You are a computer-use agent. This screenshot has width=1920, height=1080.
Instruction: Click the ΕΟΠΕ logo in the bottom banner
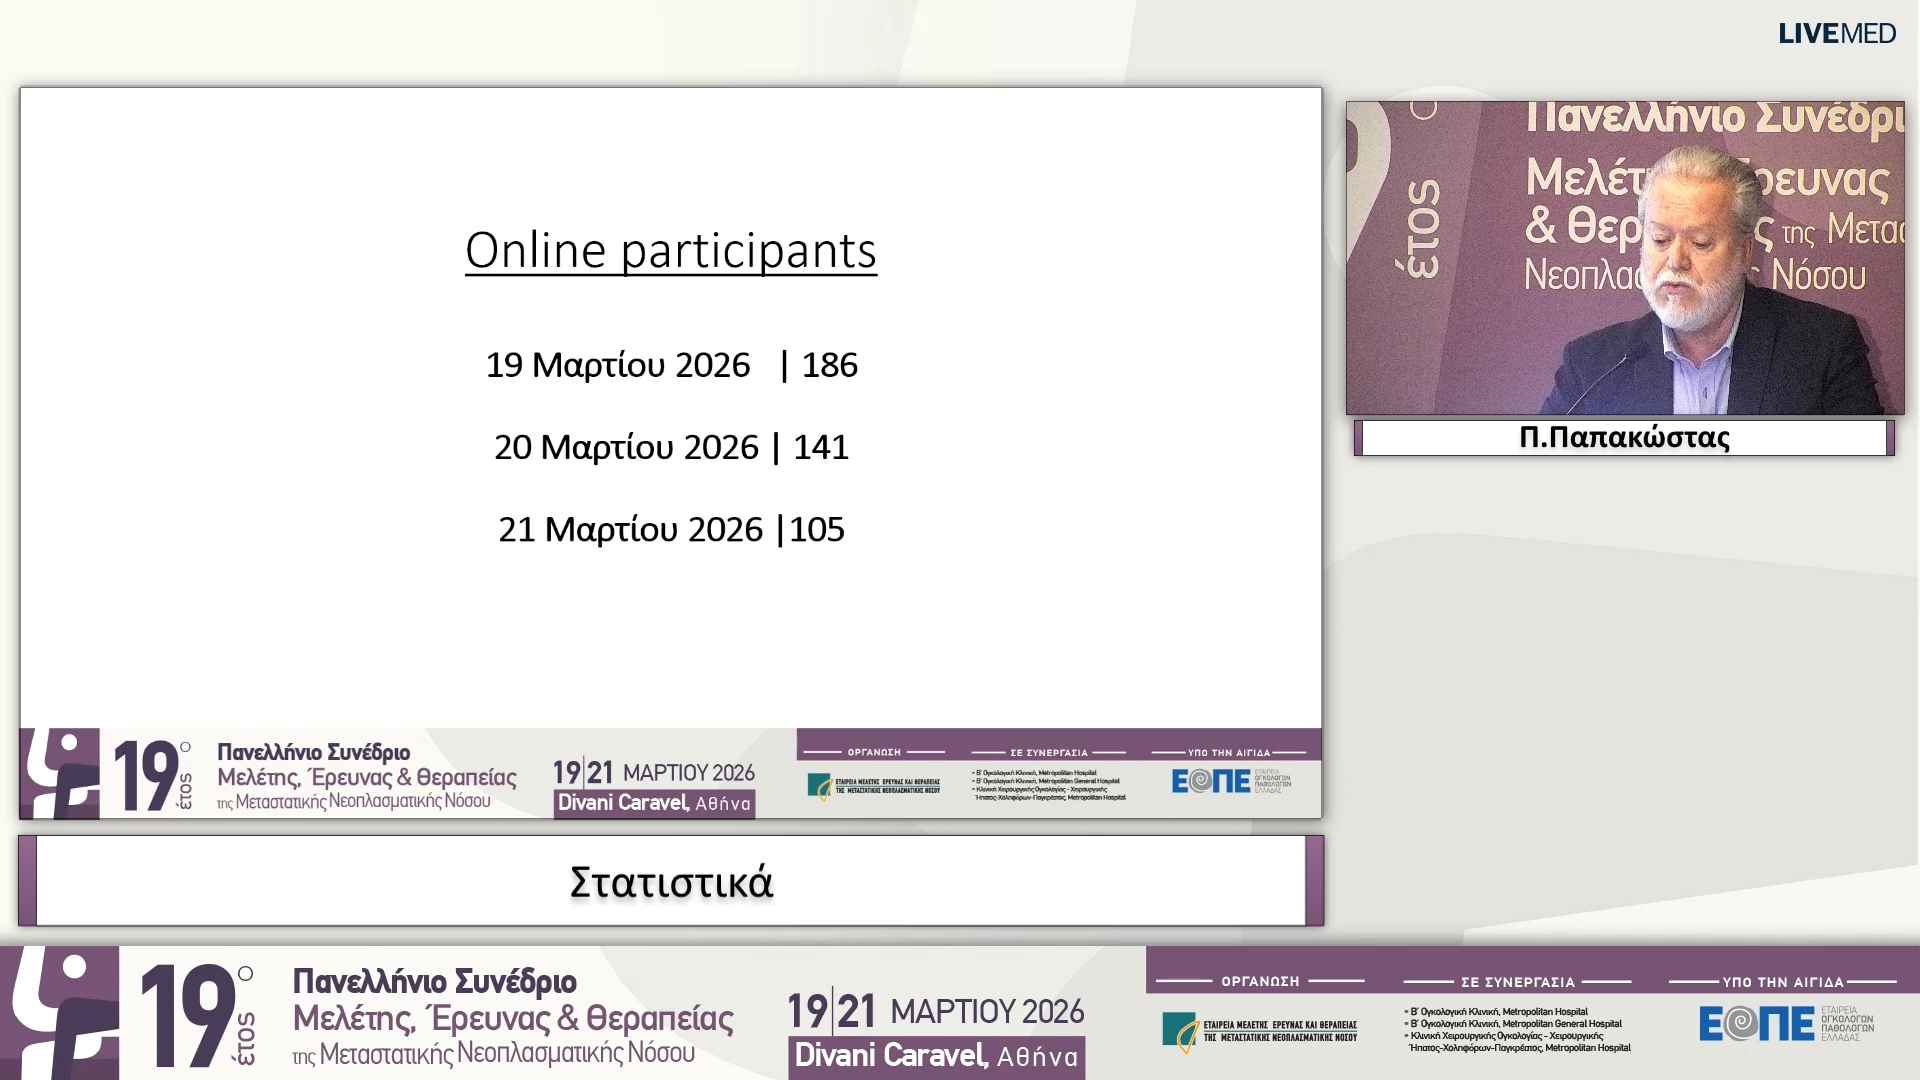tap(1786, 1024)
